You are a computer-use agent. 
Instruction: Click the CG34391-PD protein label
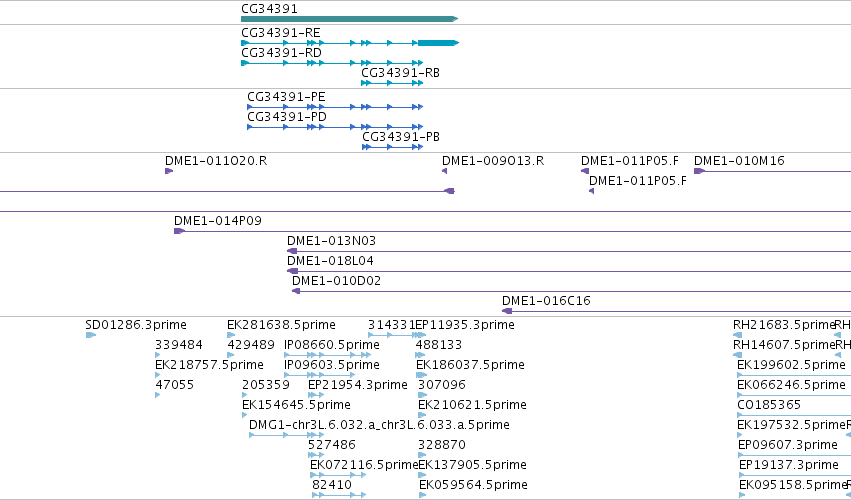287,117
